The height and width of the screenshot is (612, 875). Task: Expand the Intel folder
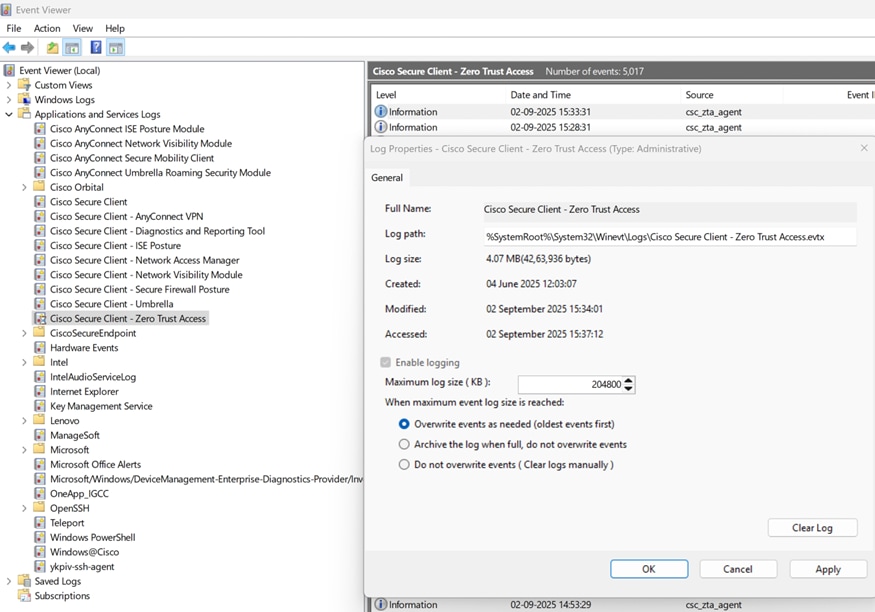coord(24,363)
